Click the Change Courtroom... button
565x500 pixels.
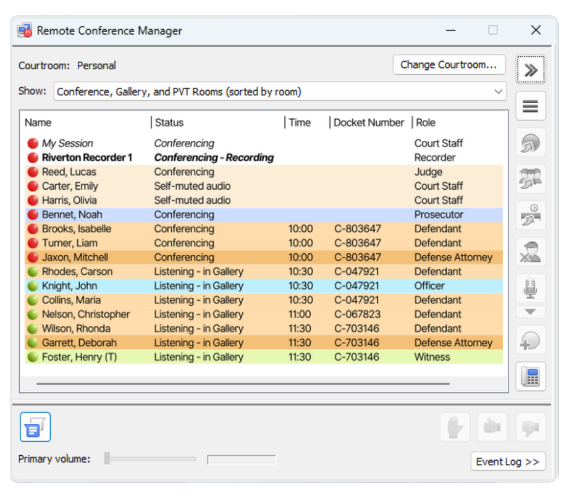click(x=449, y=65)
